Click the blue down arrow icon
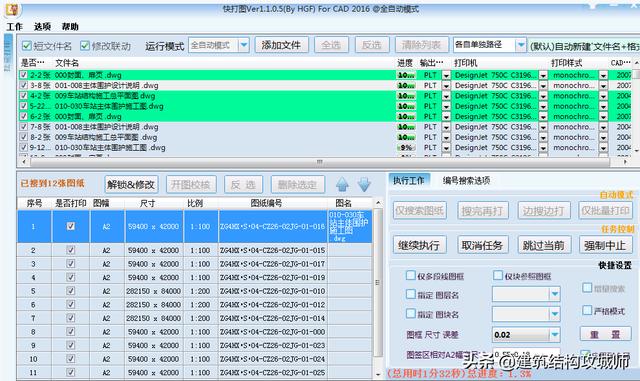The image size is (640, 381). pyautogui.click(x=364, y=185)
